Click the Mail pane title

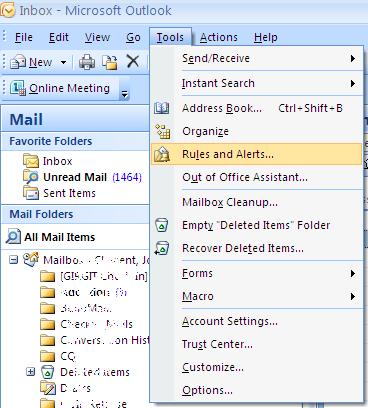tap(26, 120)
